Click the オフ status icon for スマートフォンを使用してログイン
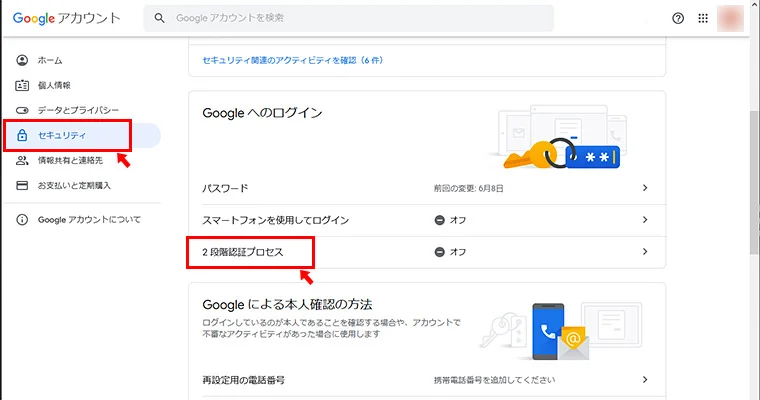Viewport: 760px width, 400px height. tap(440, 220)
